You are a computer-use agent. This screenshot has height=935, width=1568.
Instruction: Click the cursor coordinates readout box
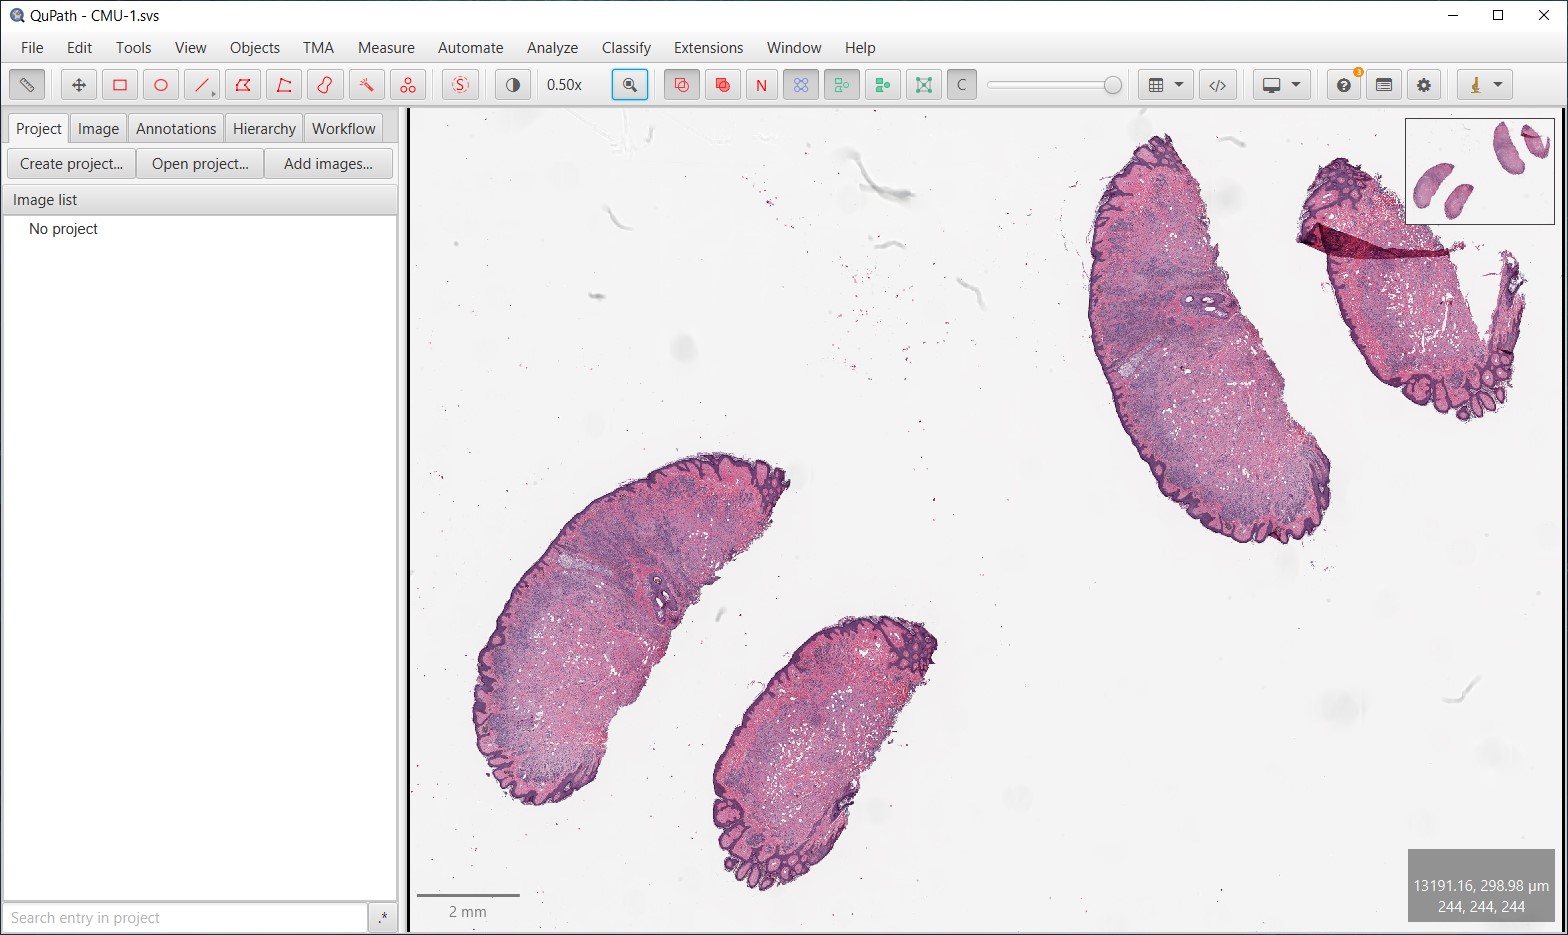coord(1481,885)
